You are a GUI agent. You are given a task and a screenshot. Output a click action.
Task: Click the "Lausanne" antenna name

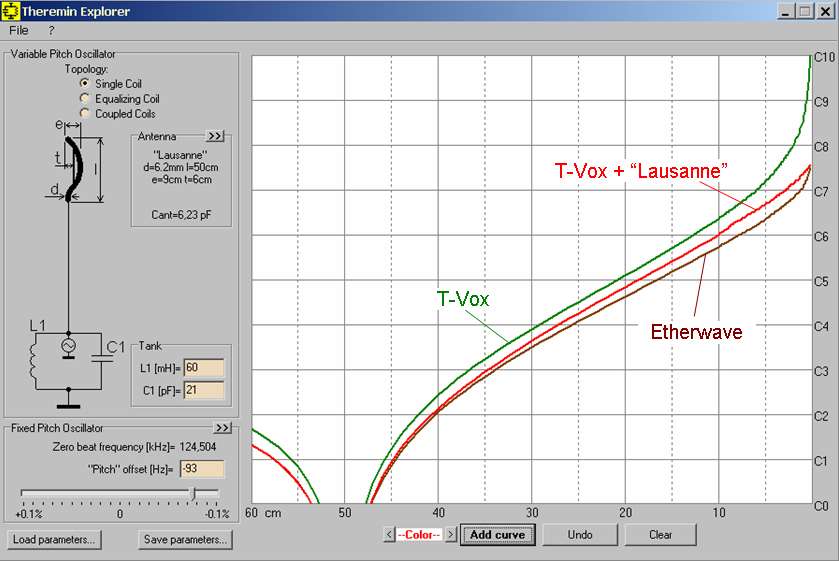(x=181, y=155)
